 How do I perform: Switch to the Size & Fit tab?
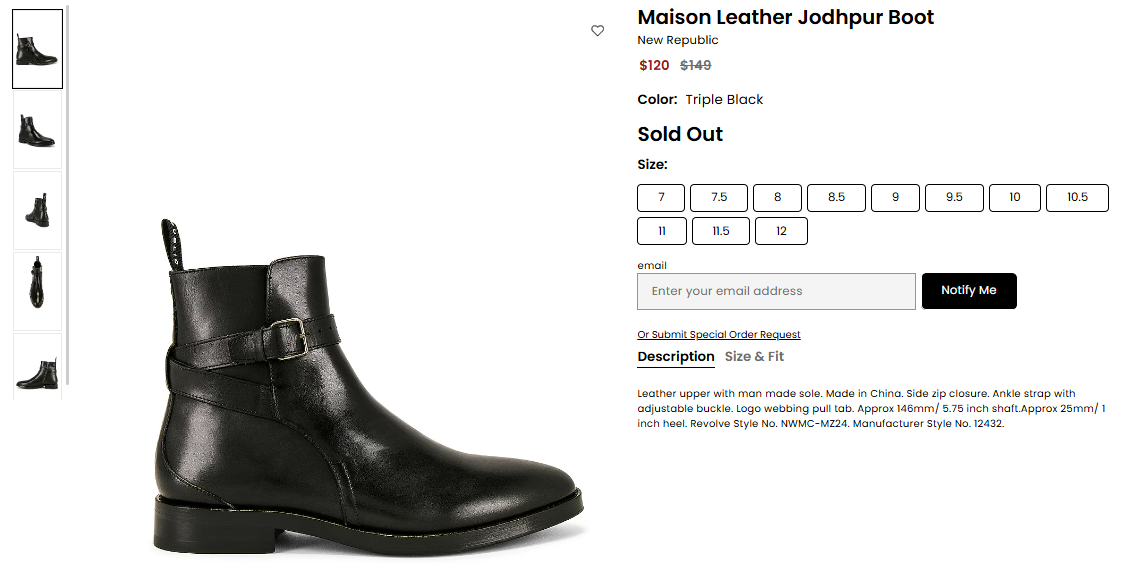(x=754, y=356)
